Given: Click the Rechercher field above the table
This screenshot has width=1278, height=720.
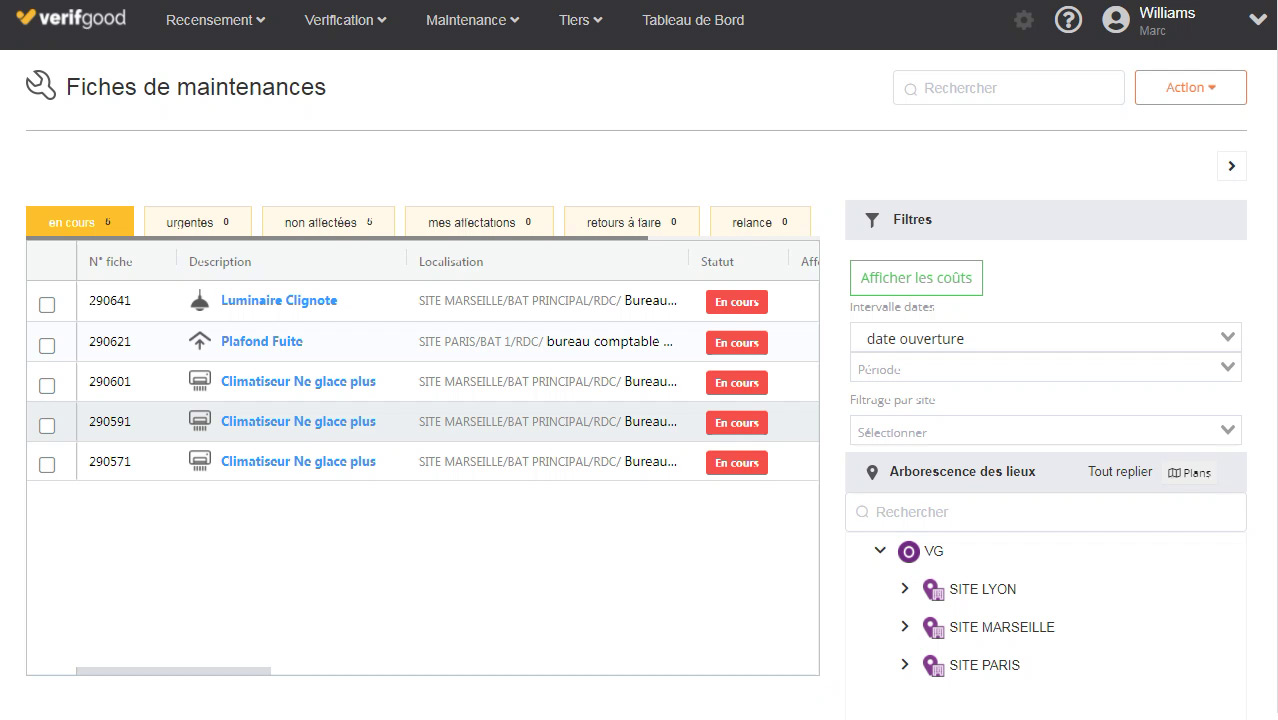Looking at the screenshot, I should [1008, 88].
